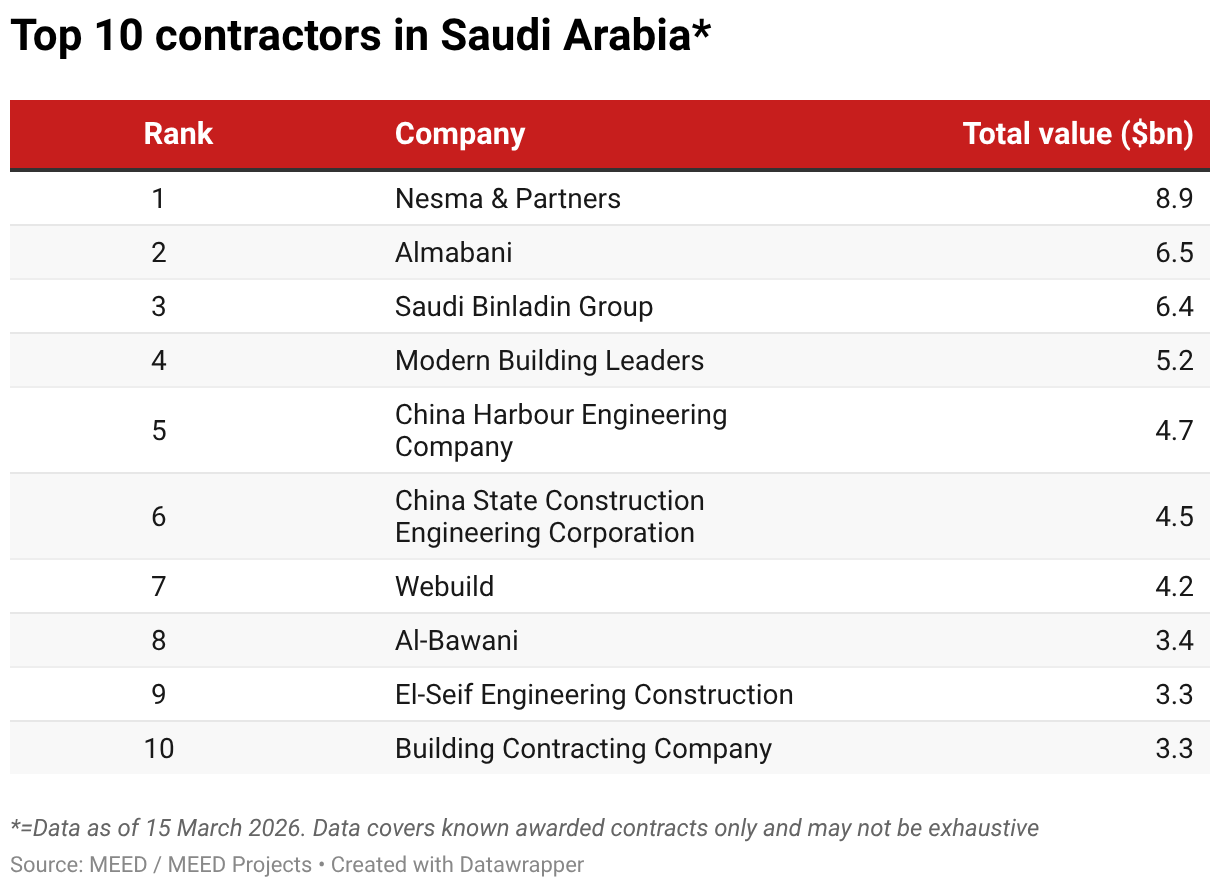The height and width of the screenshot is (888, 1220).
Task: Click the Total value ($bn) header
Action: tap(1077, 134)
